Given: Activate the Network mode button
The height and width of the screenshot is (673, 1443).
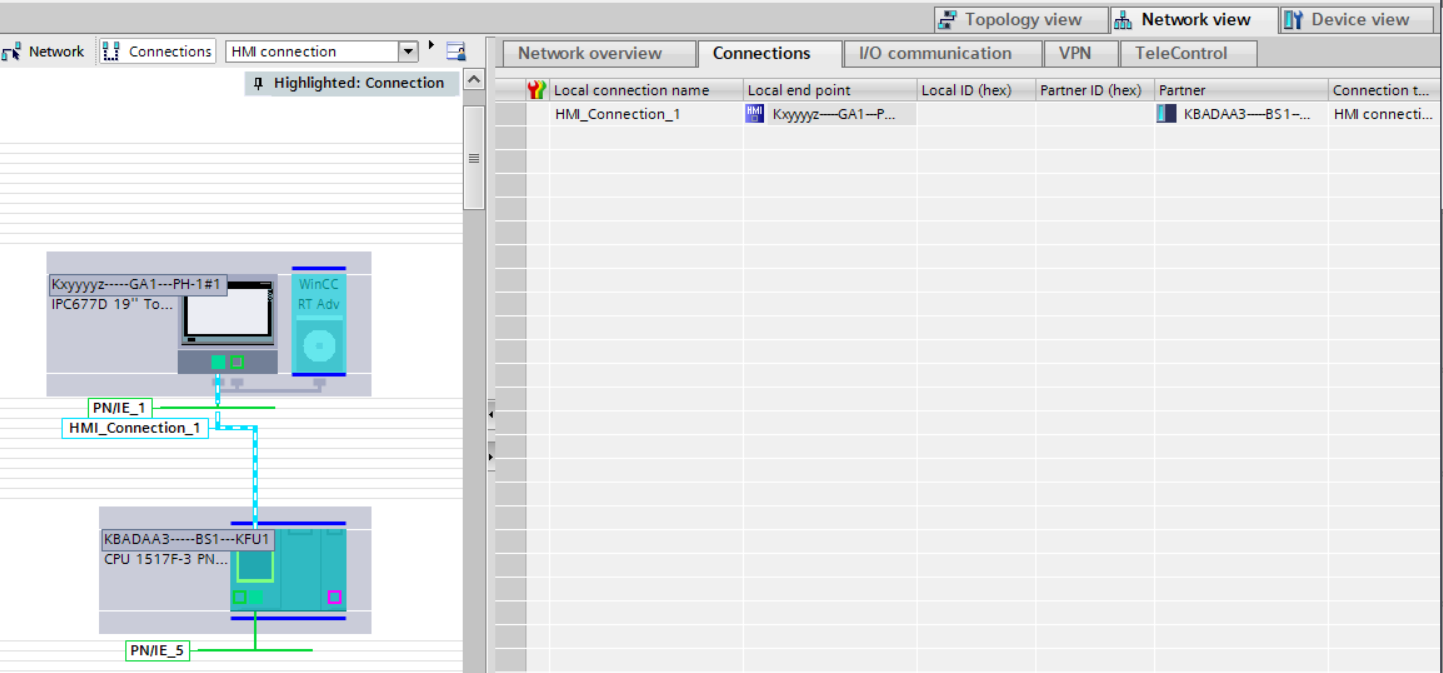Looking at the screenshot, I should pyautogui.click(x=44, y=51).
